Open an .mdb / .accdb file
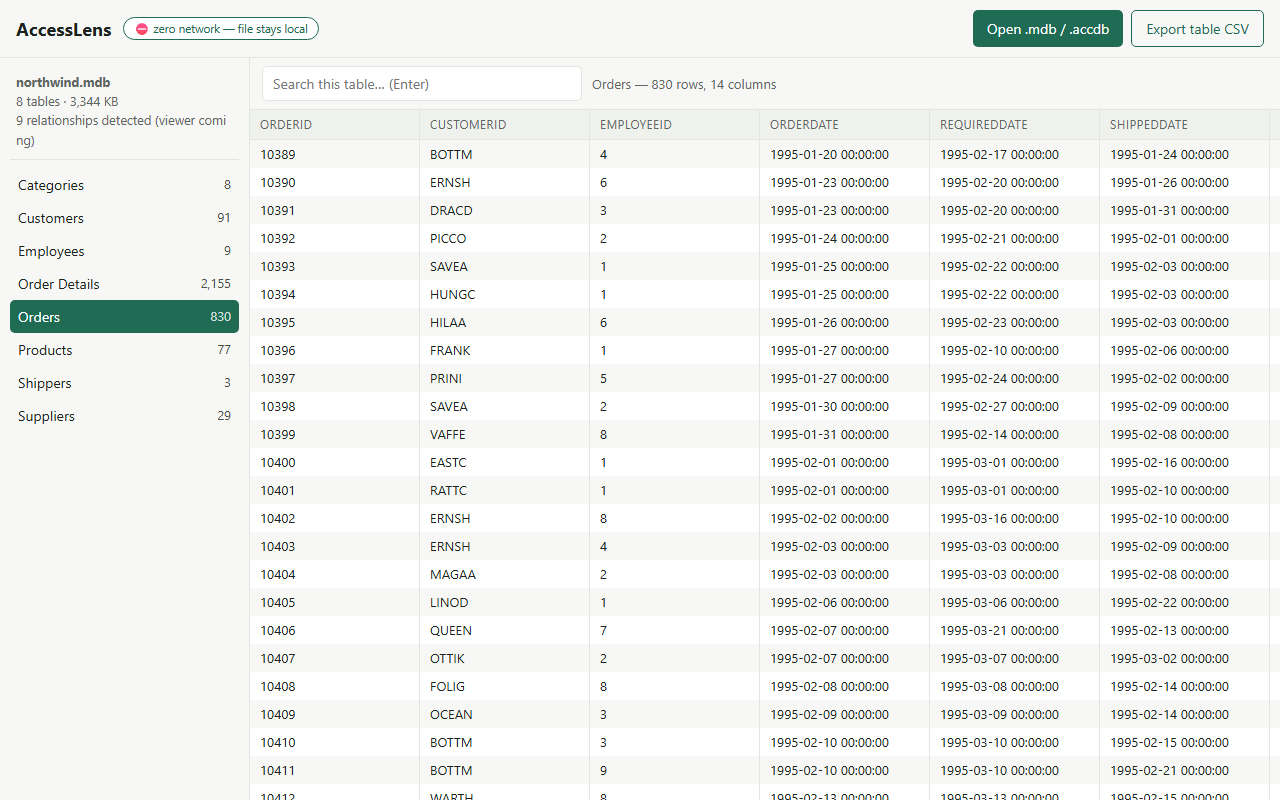Viewport: 1280px width, 800px height. [1048, 29]
